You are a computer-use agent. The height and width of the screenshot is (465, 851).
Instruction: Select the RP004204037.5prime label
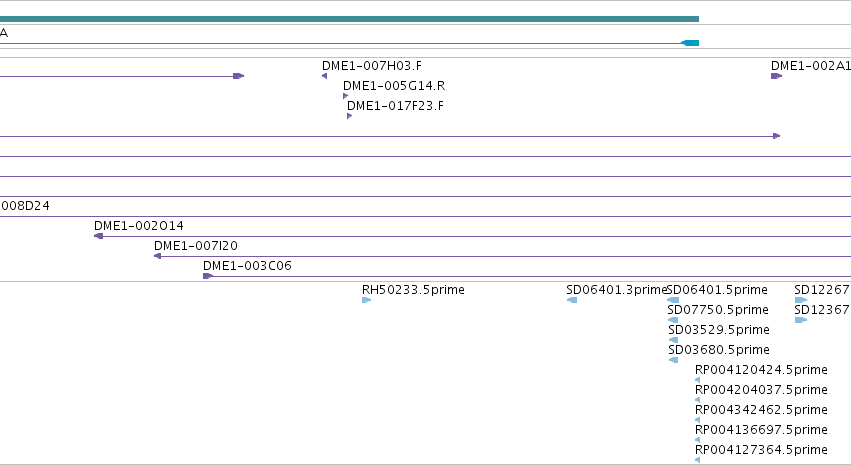click(761, 390)
